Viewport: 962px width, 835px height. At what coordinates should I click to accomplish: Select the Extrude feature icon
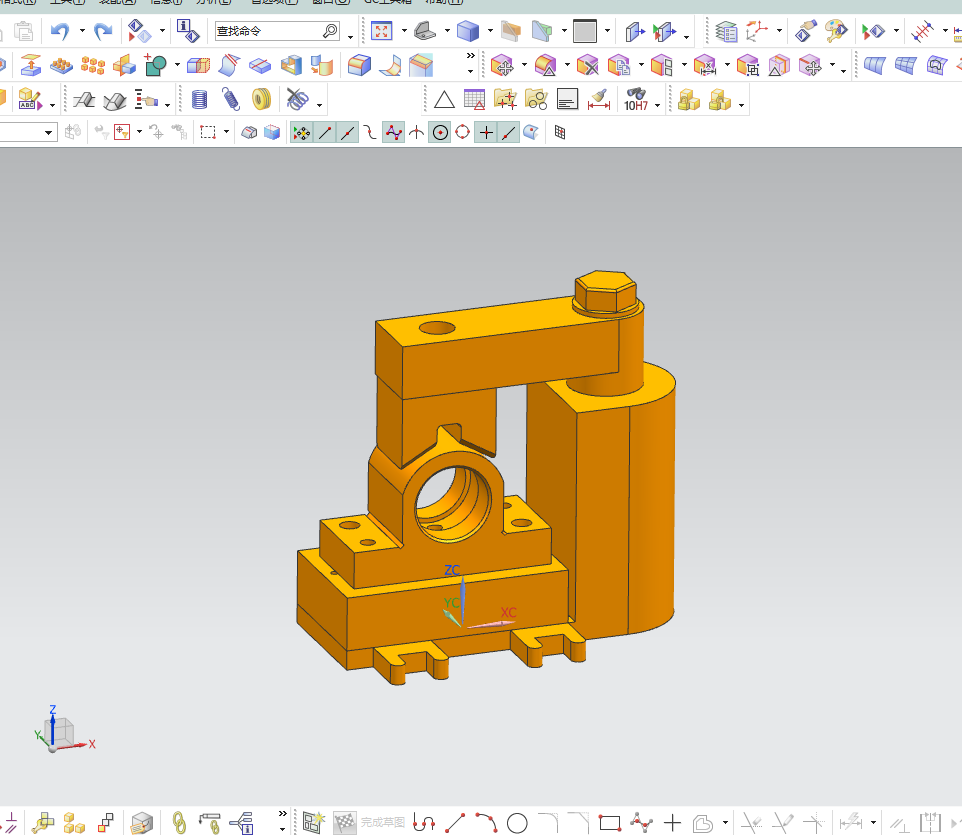pyautogui.click(x=31, y=65)
